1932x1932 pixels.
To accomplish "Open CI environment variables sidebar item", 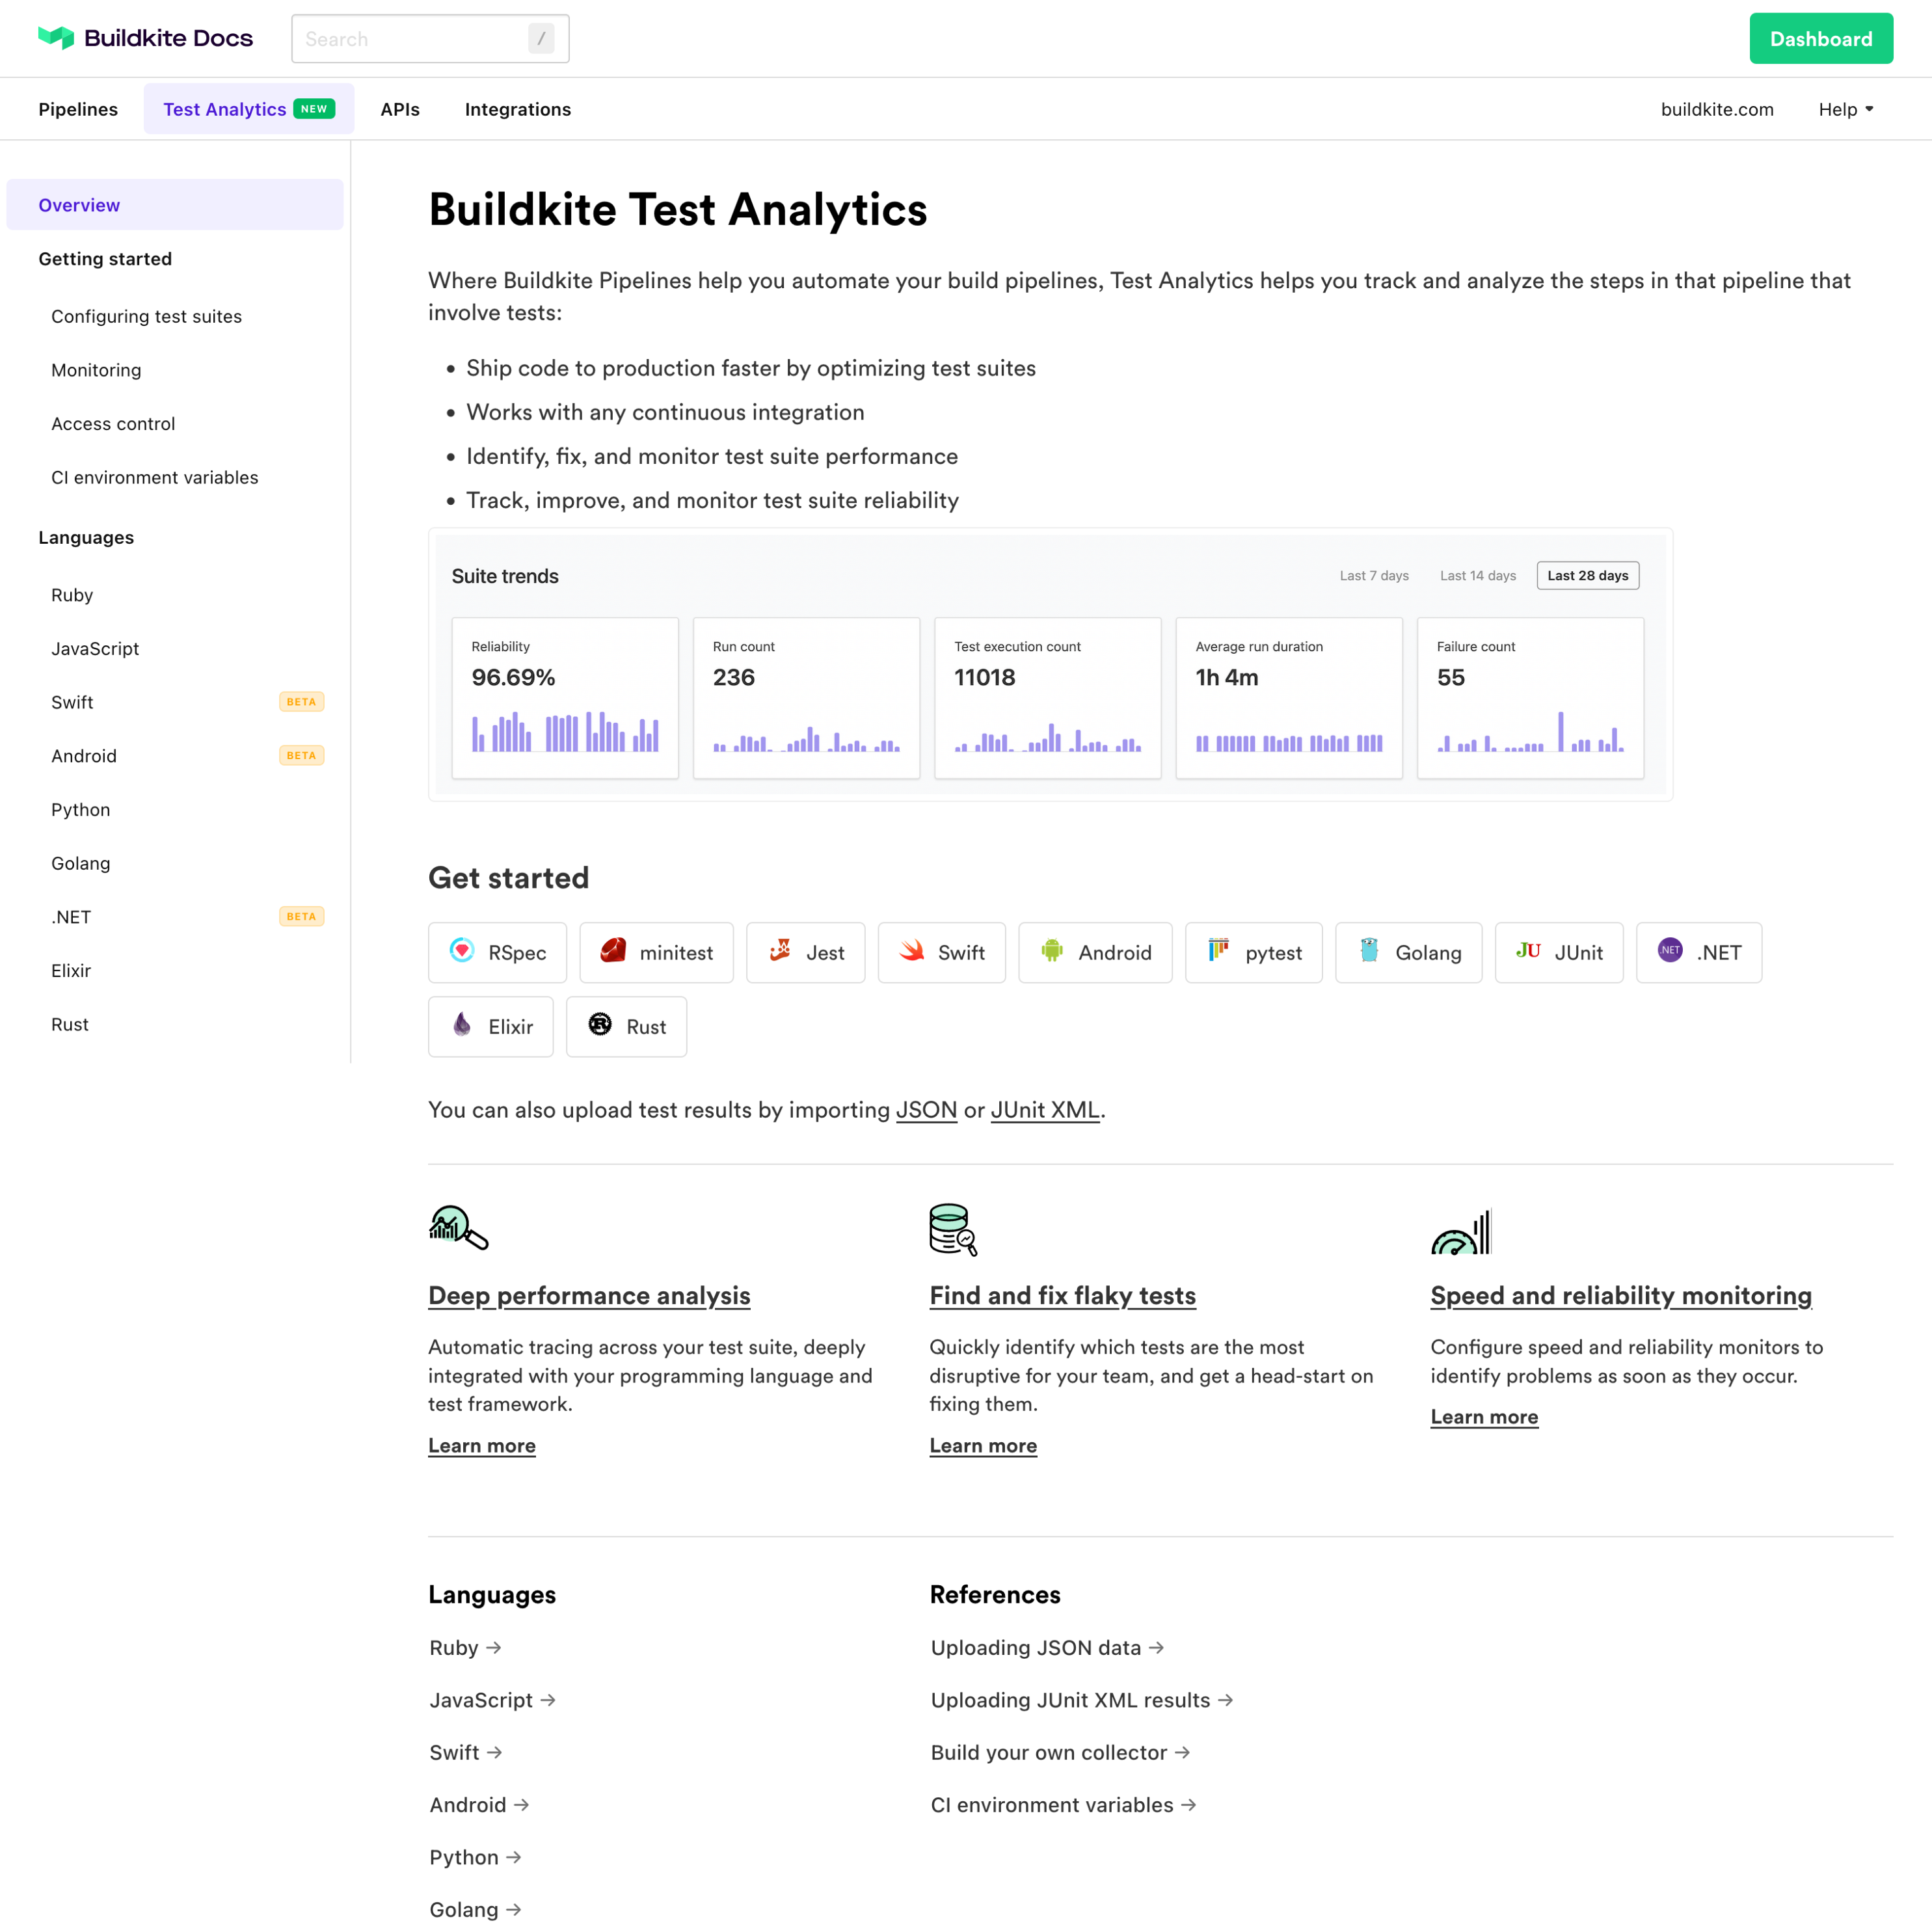I will tap(155, 478).
